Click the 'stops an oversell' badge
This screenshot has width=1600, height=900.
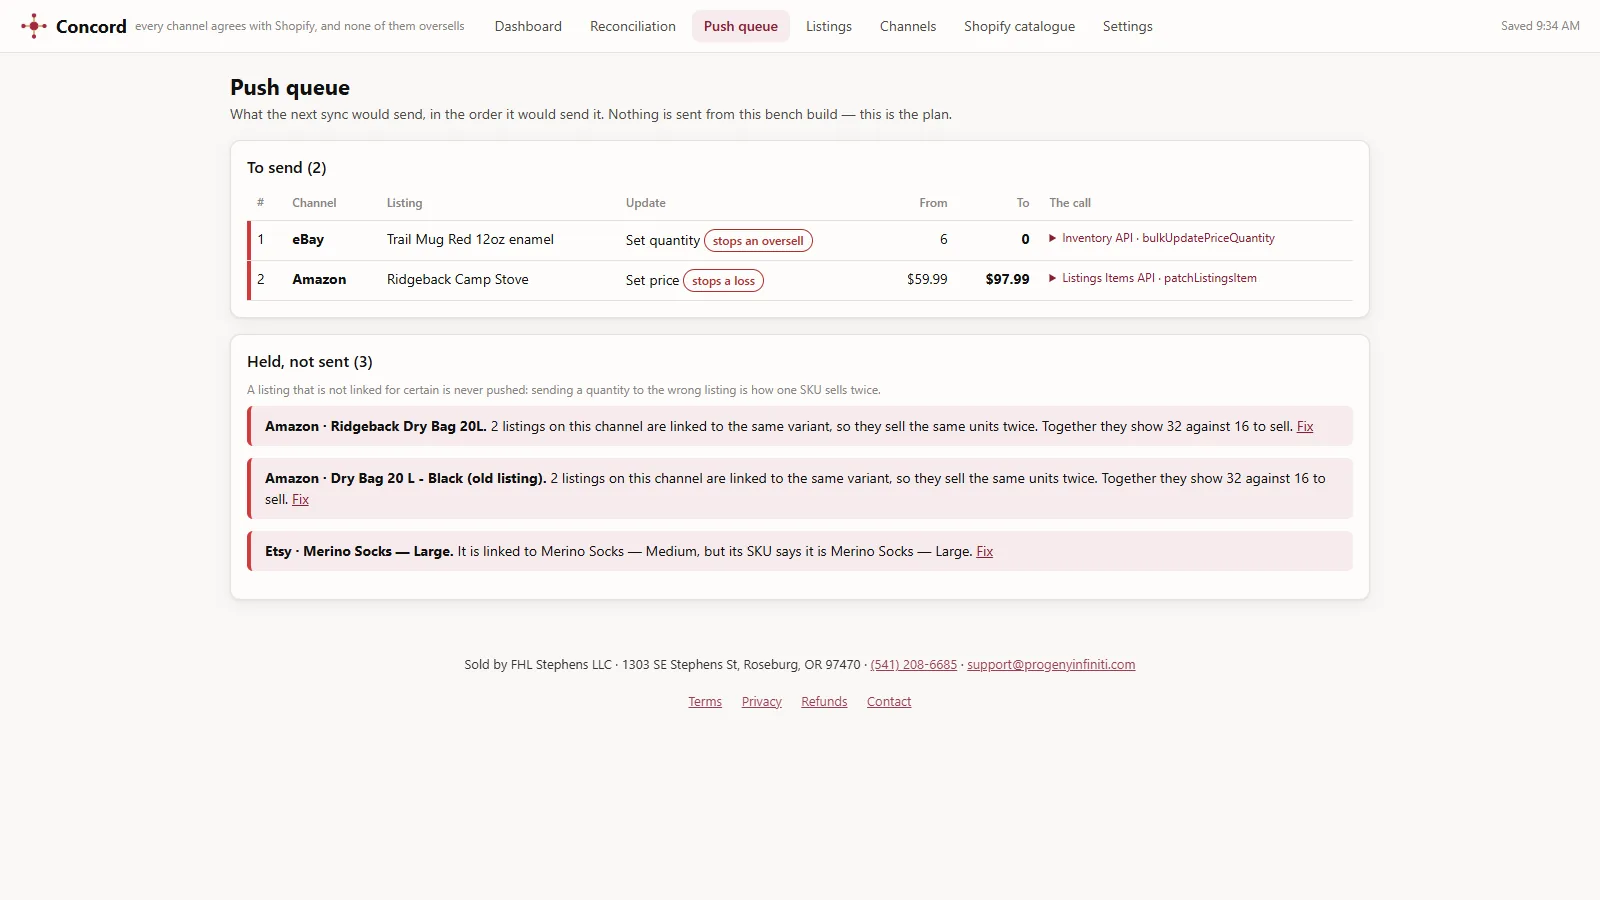pos(758,241)
